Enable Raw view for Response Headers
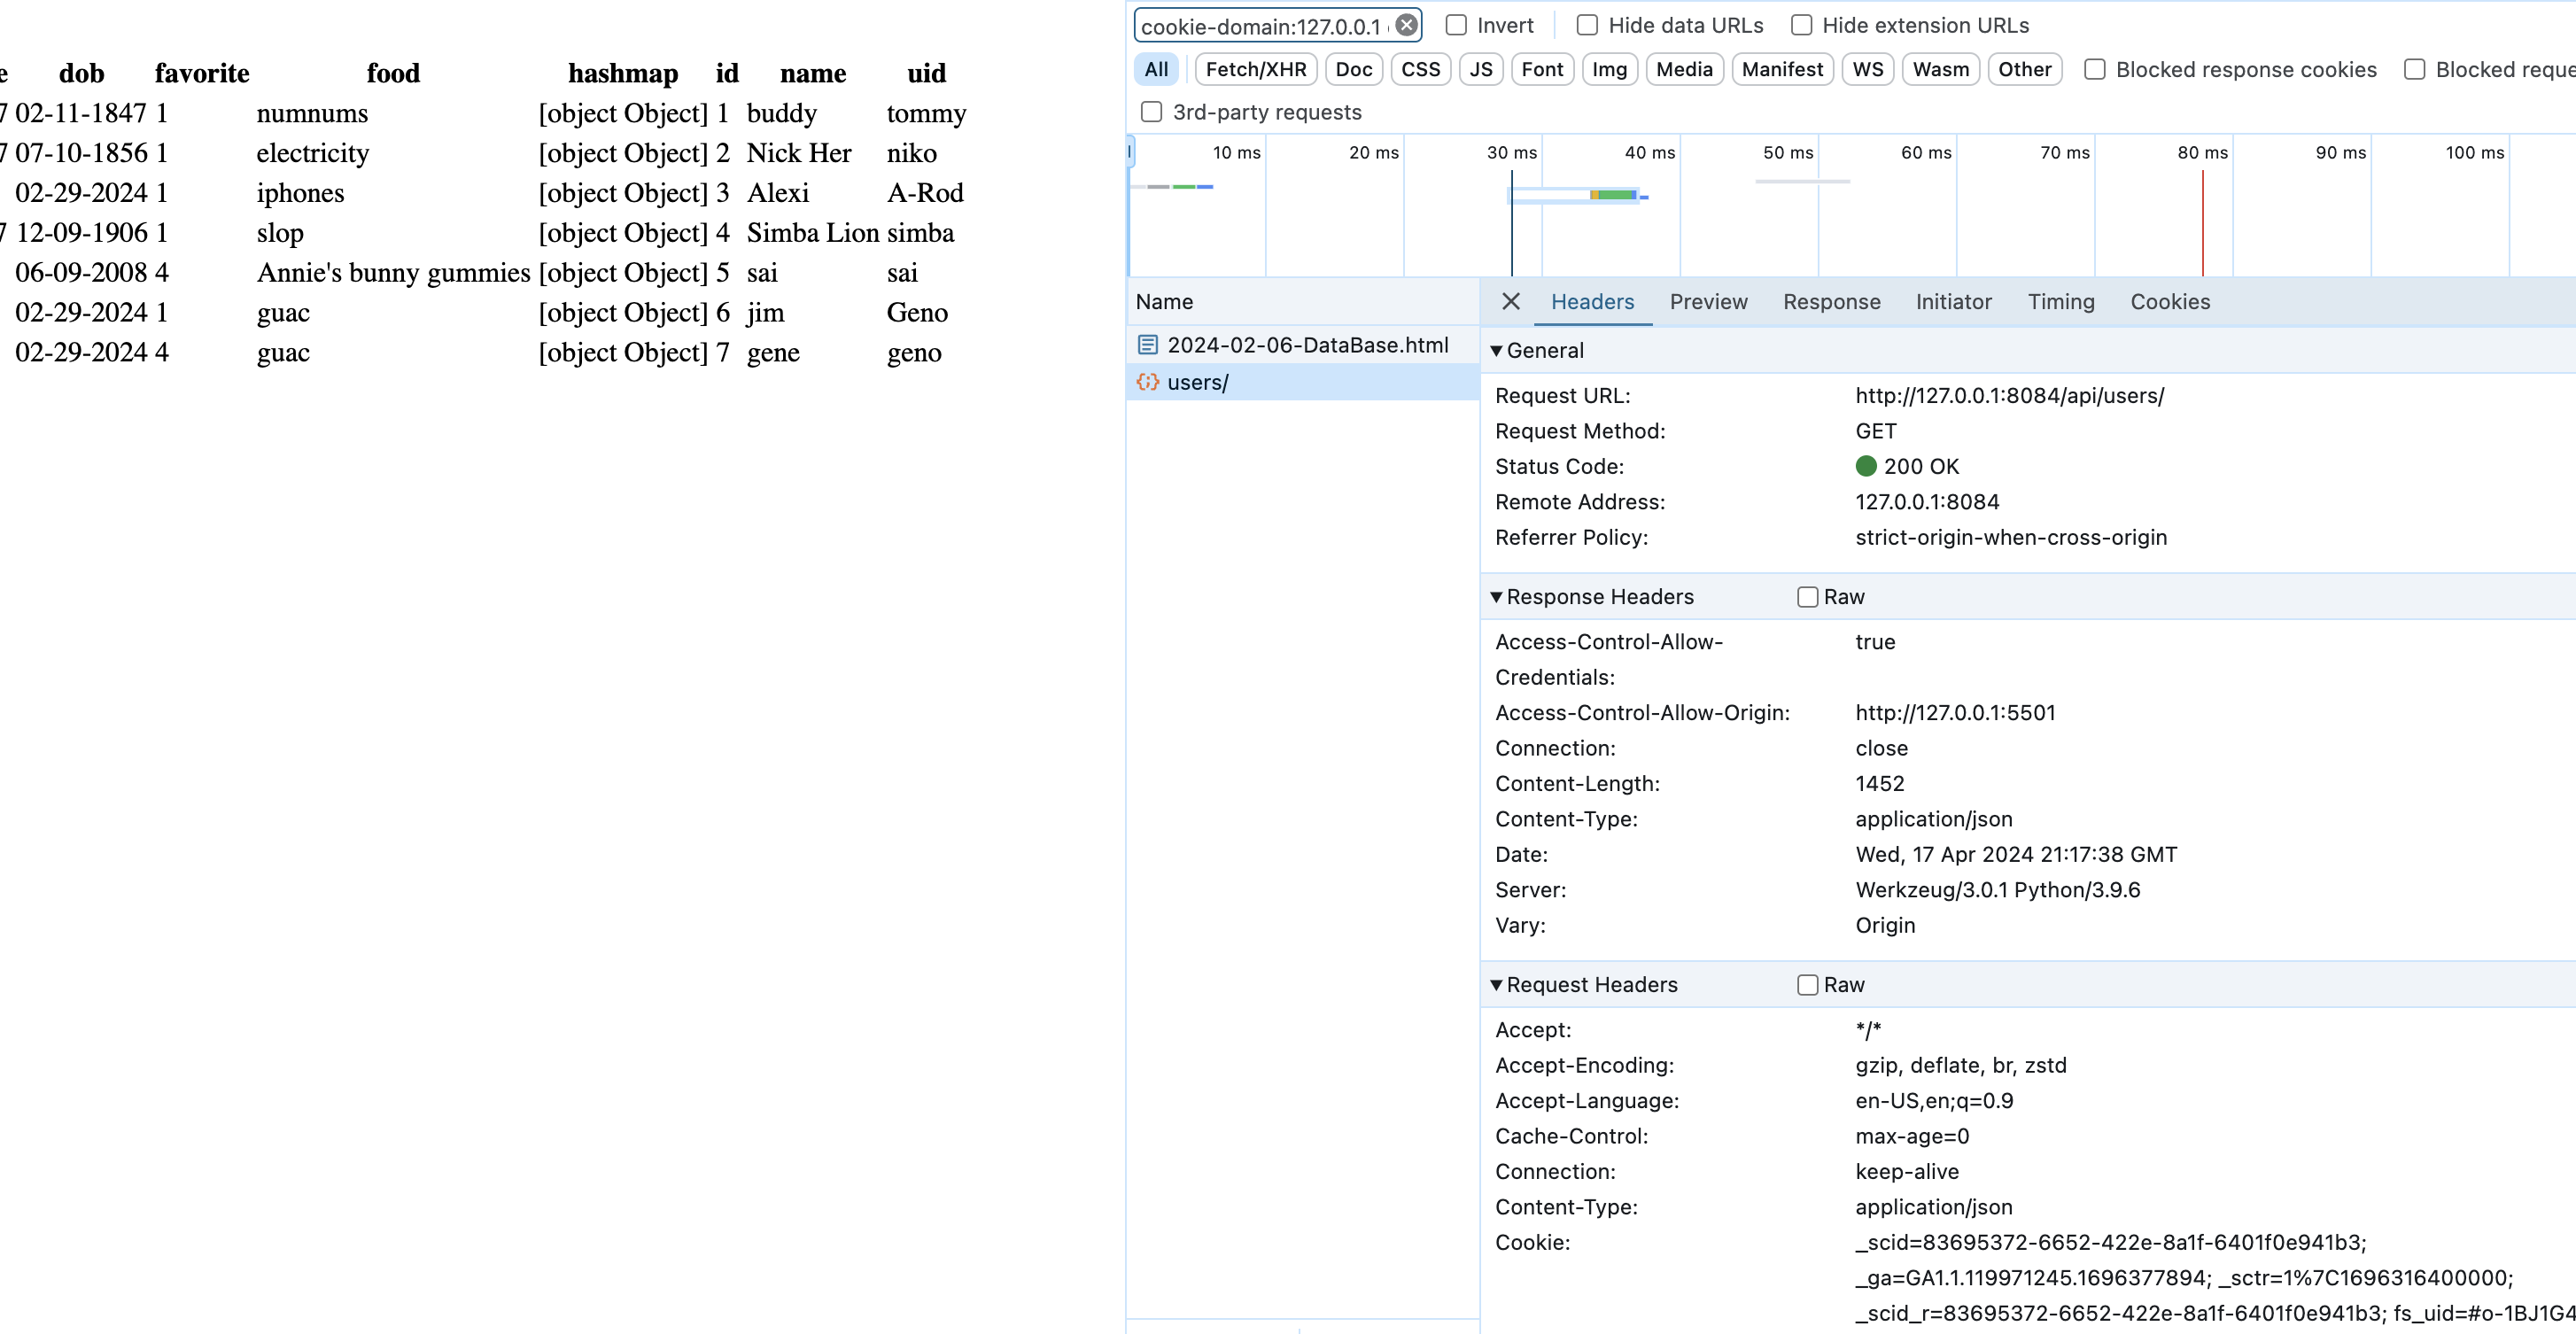This screenshot has width=2576, height=1334. click(x=1807, y=597)
